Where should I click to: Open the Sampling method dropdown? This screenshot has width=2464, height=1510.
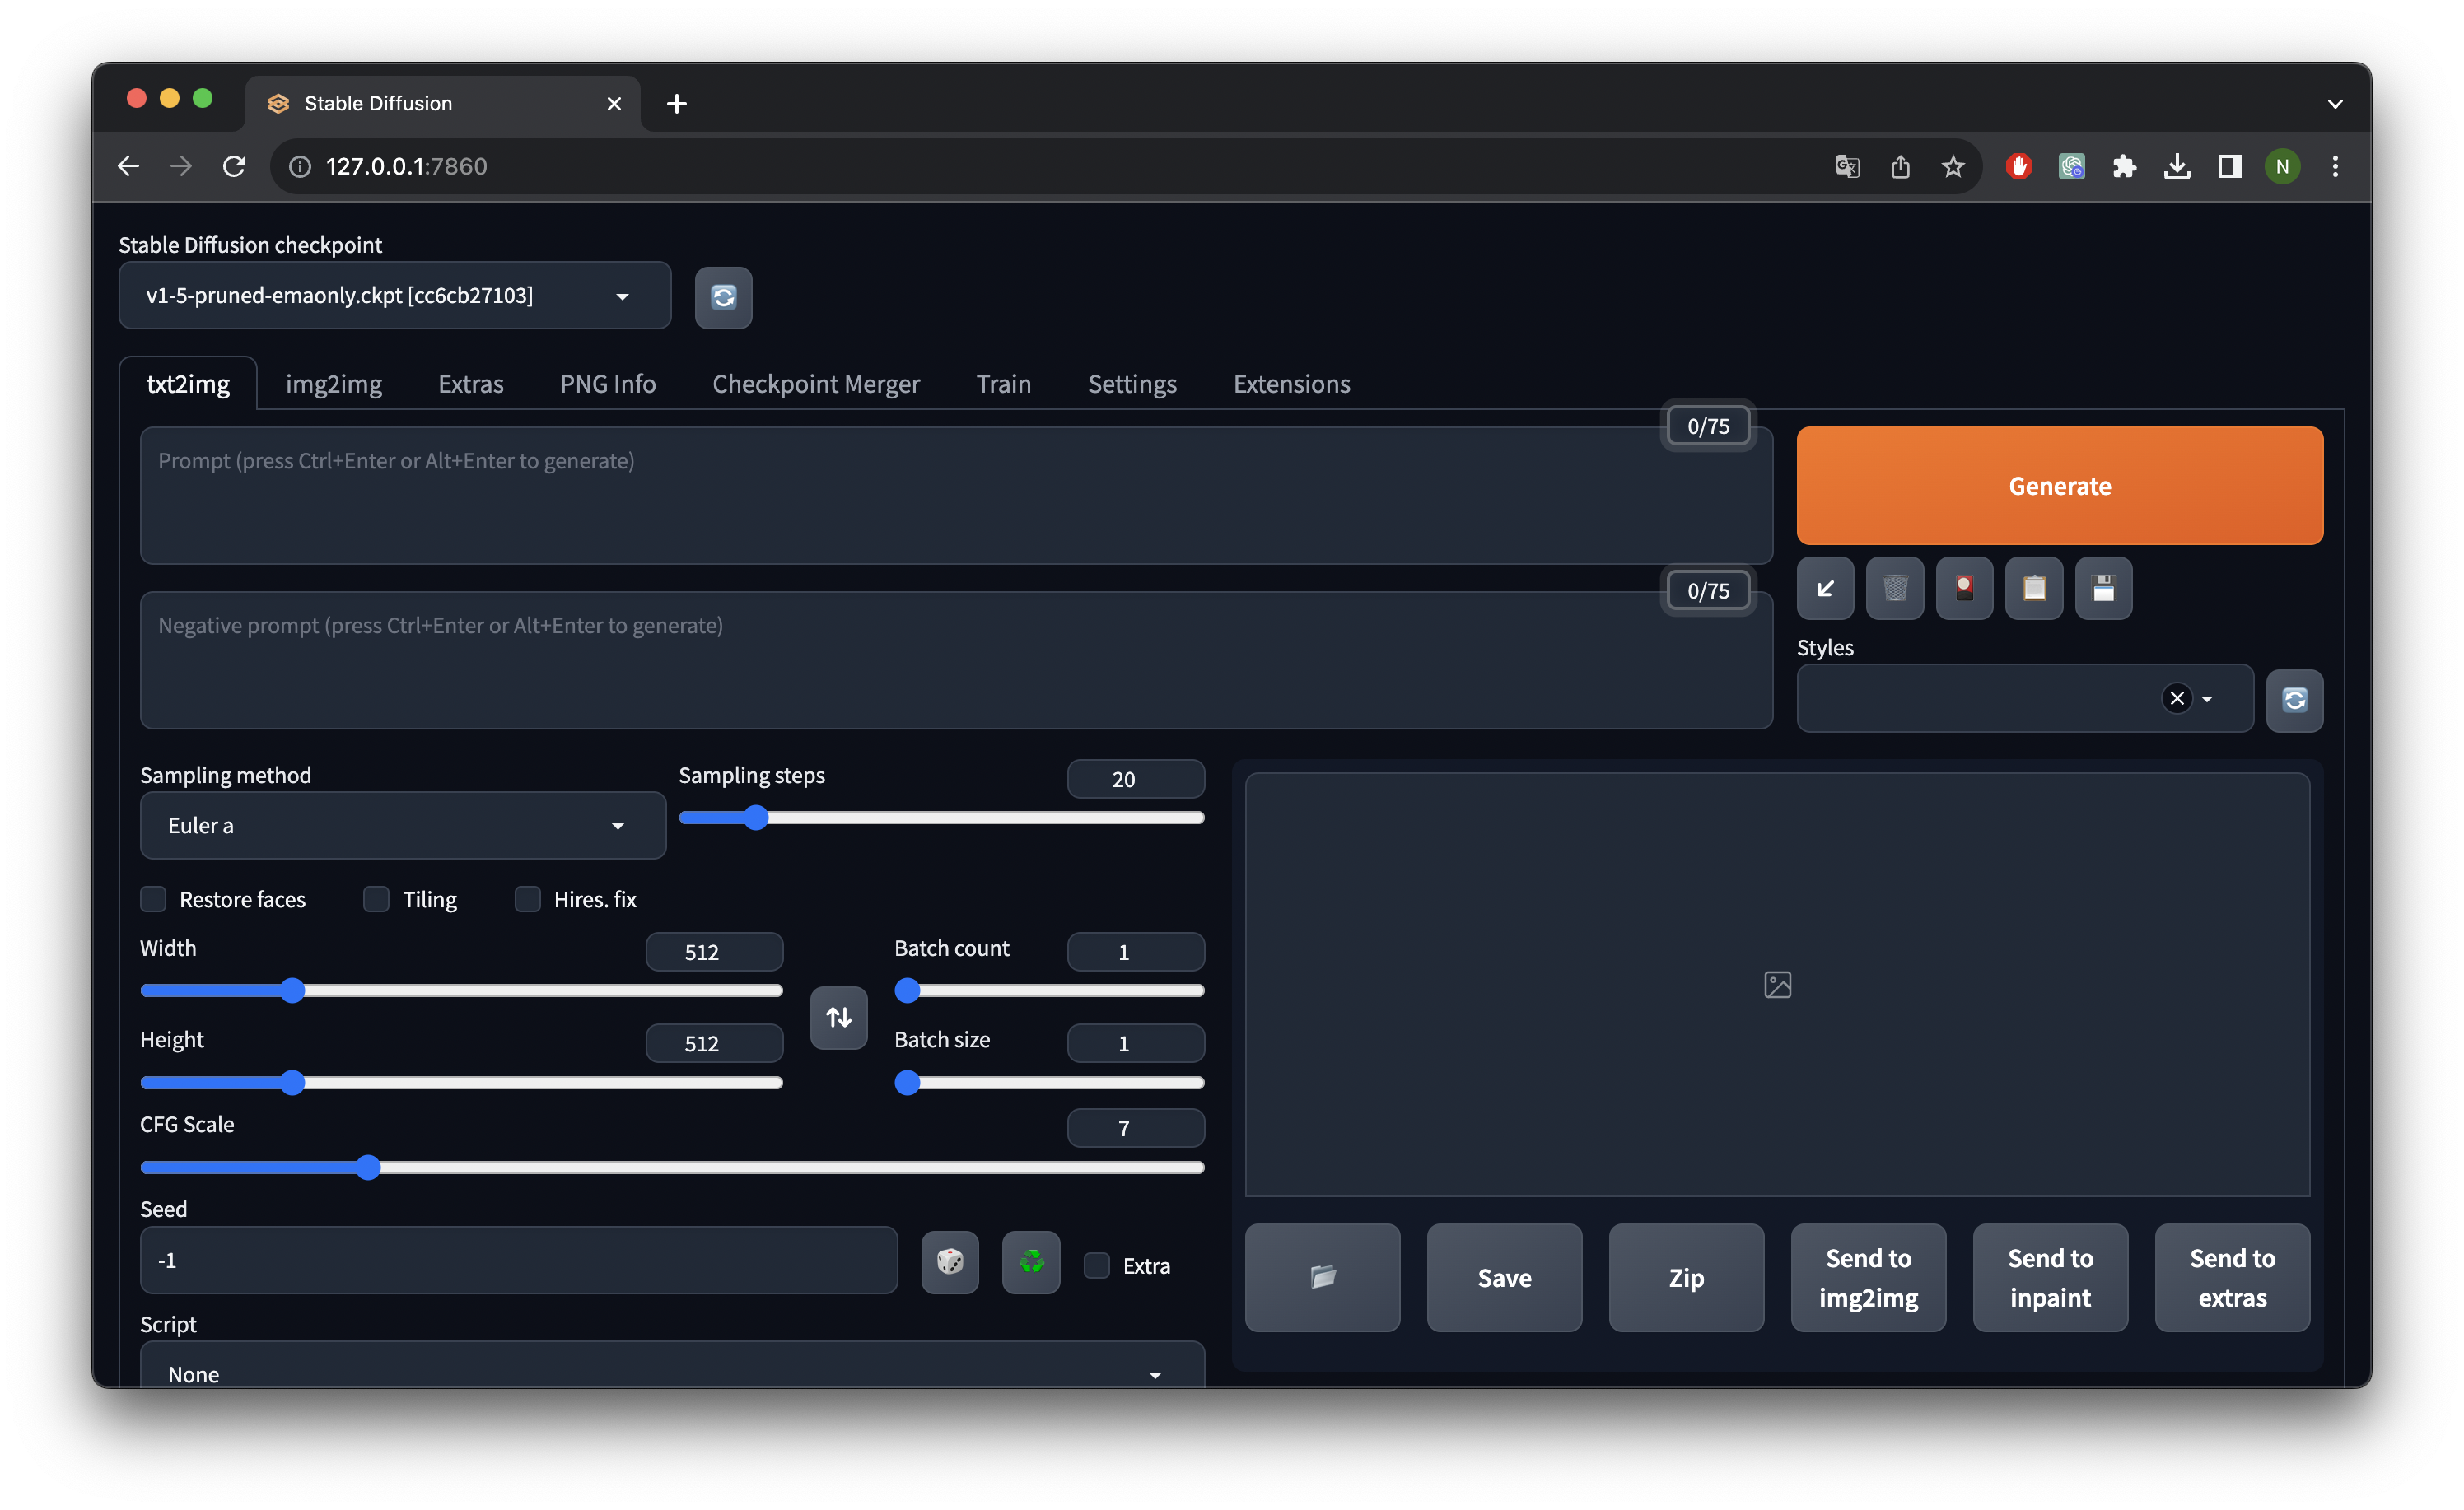point(402,825)
